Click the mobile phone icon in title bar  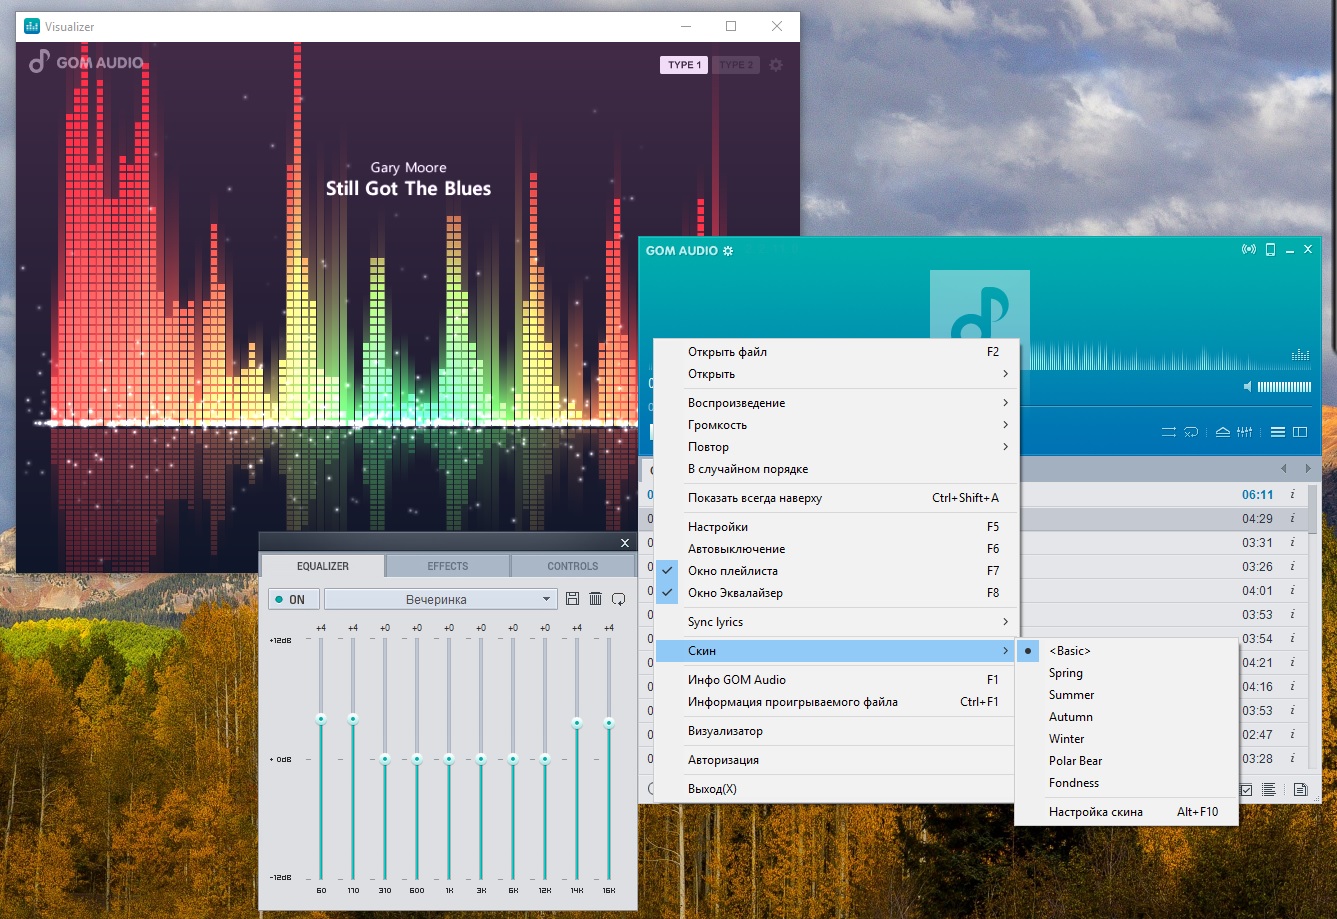click(1270, 250)
